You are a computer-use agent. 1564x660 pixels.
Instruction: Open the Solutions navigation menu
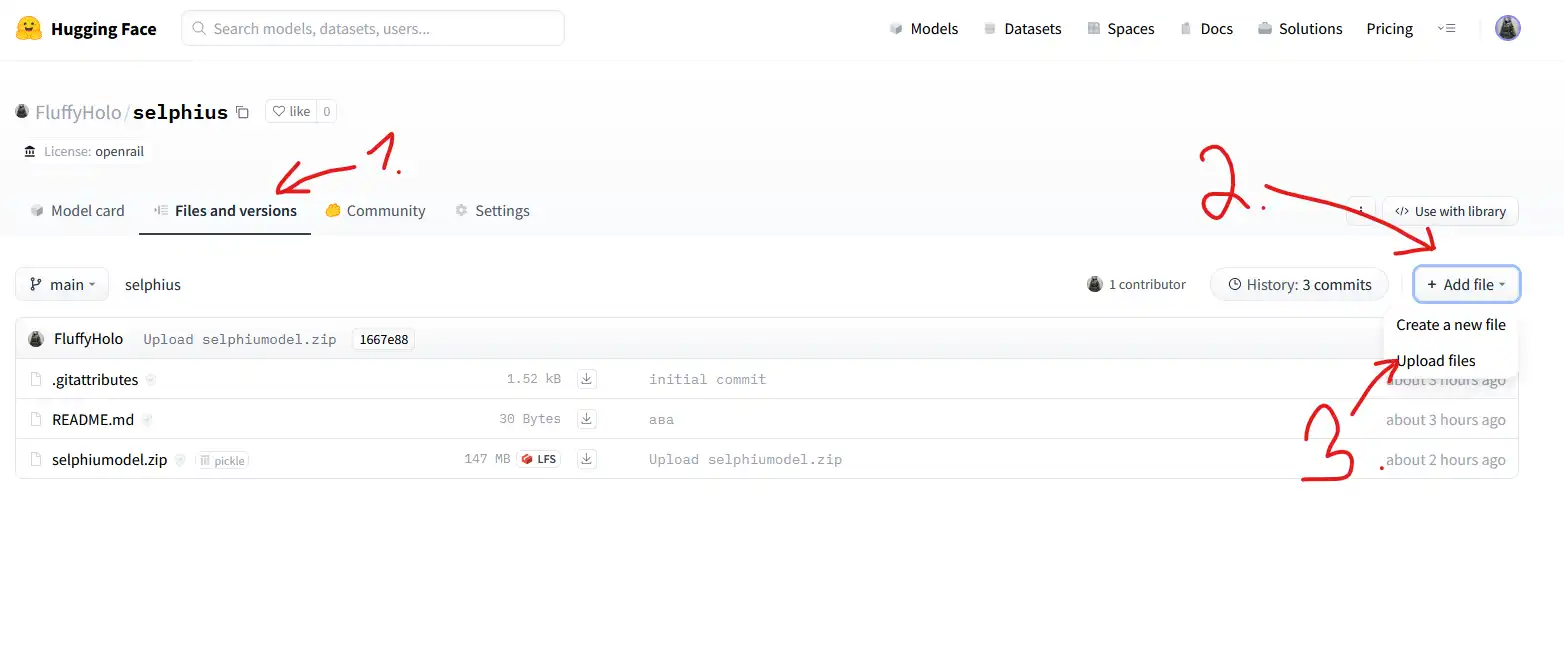click(1300, 28)
